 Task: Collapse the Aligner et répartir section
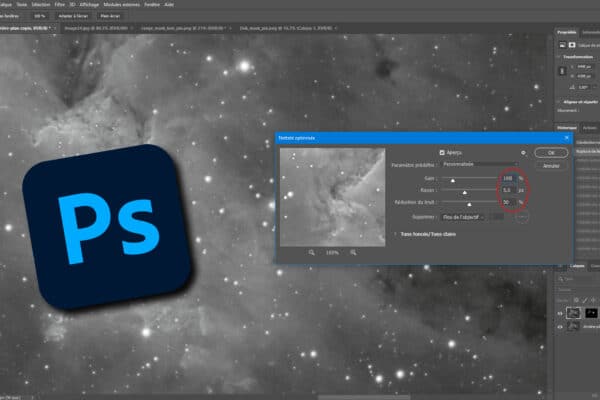tap(559, 102)
